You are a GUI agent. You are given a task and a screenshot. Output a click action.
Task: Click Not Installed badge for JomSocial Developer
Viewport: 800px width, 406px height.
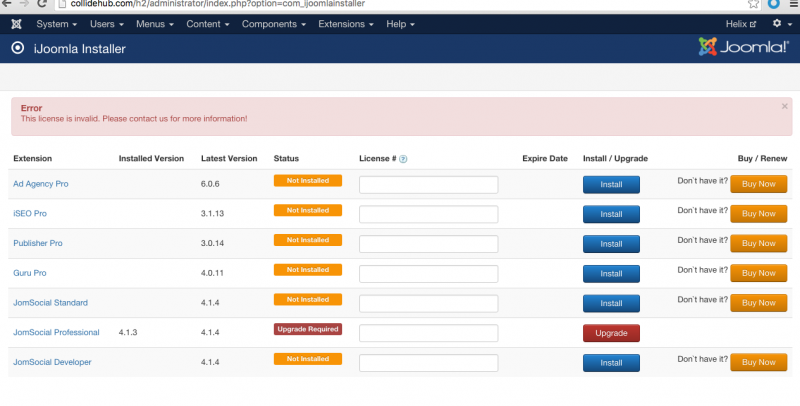(x=308, y=359)
